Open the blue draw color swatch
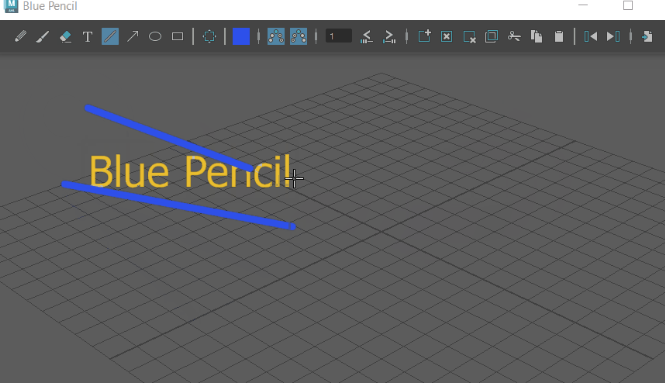665x383 pixels. click(241, 36)
